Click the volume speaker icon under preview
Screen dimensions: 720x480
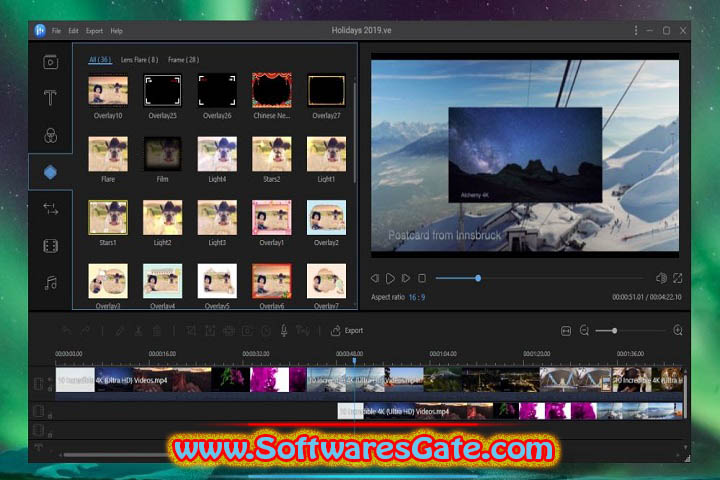(661, 278)
